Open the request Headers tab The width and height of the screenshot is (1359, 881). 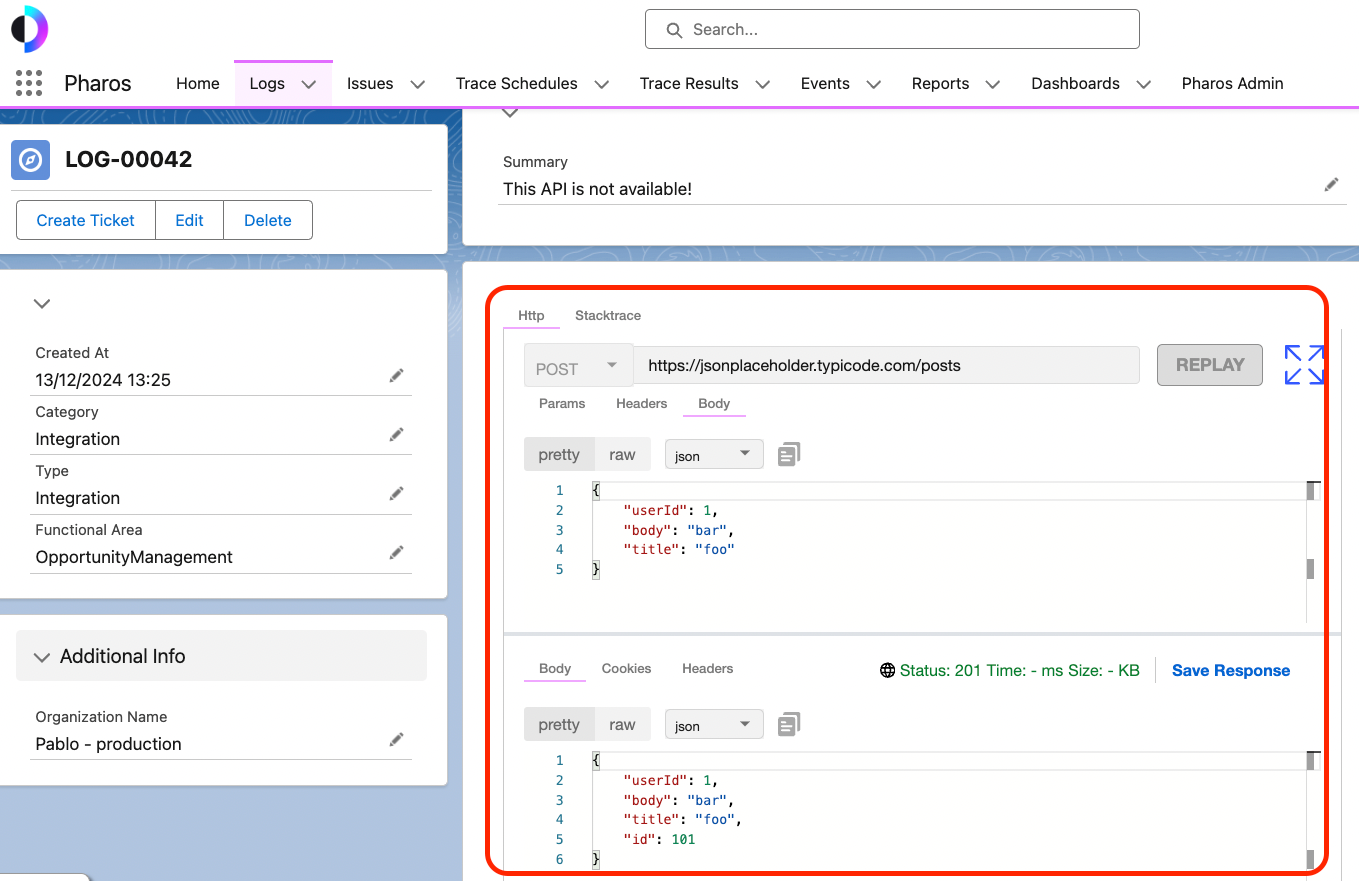pos(641,403)
